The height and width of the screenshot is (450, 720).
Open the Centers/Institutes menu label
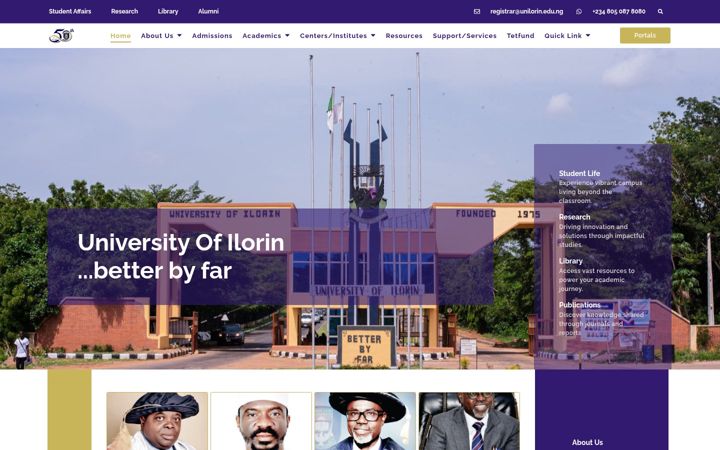(x=333, y=35)
